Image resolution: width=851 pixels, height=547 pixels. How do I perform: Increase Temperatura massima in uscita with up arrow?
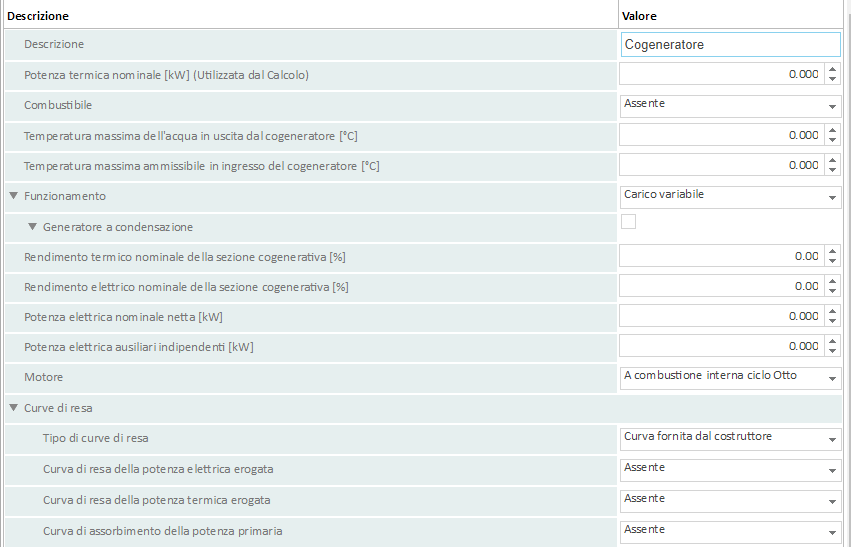(x=833, y=130)
